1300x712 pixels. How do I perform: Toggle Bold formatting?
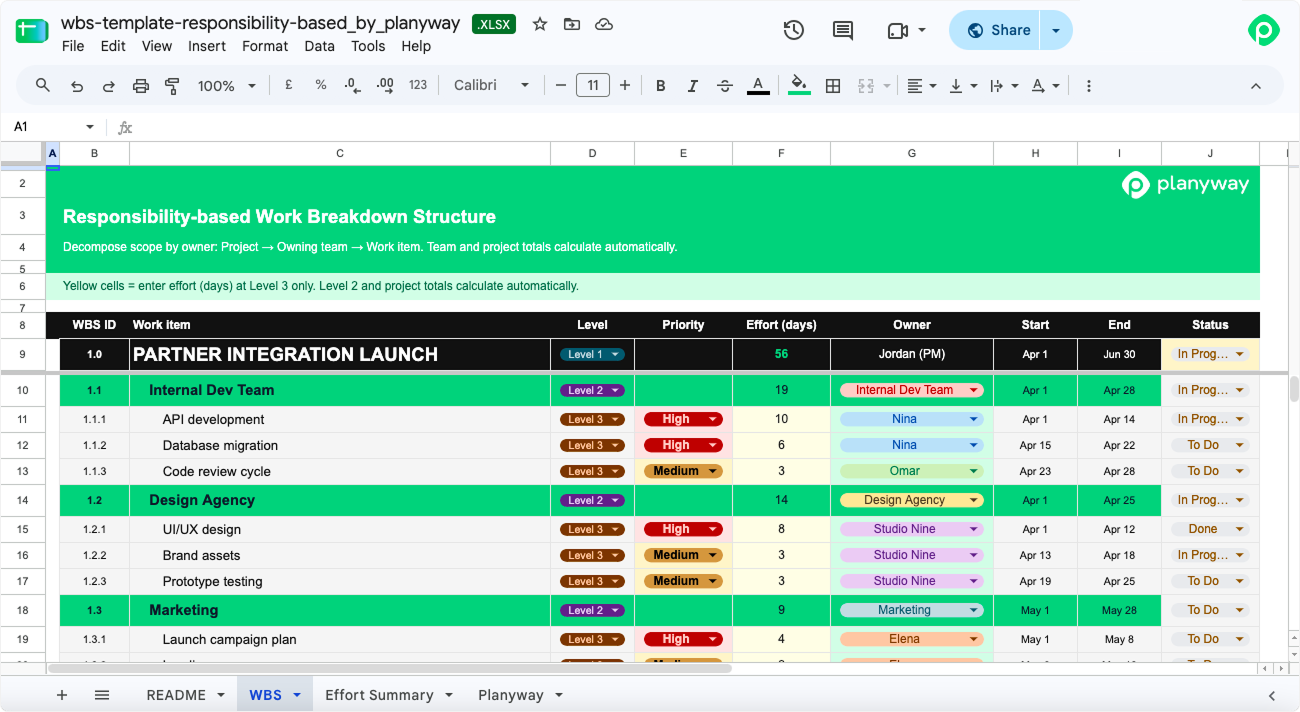[x=661, y=86]
